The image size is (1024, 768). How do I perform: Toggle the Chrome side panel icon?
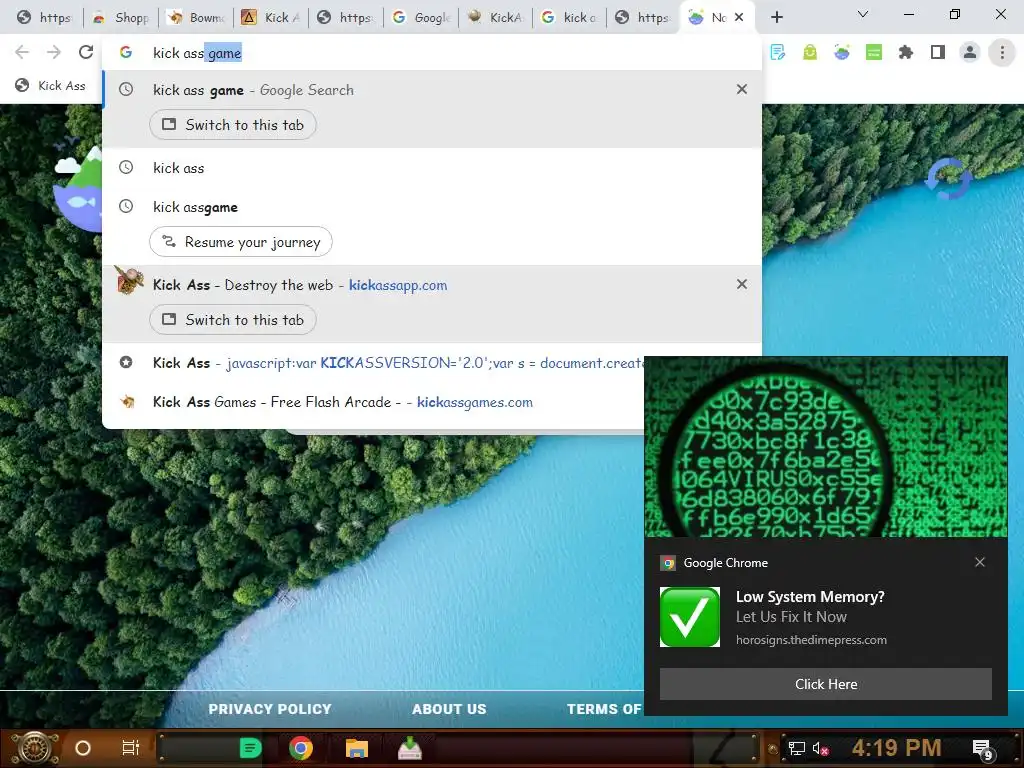click(938, 52)
